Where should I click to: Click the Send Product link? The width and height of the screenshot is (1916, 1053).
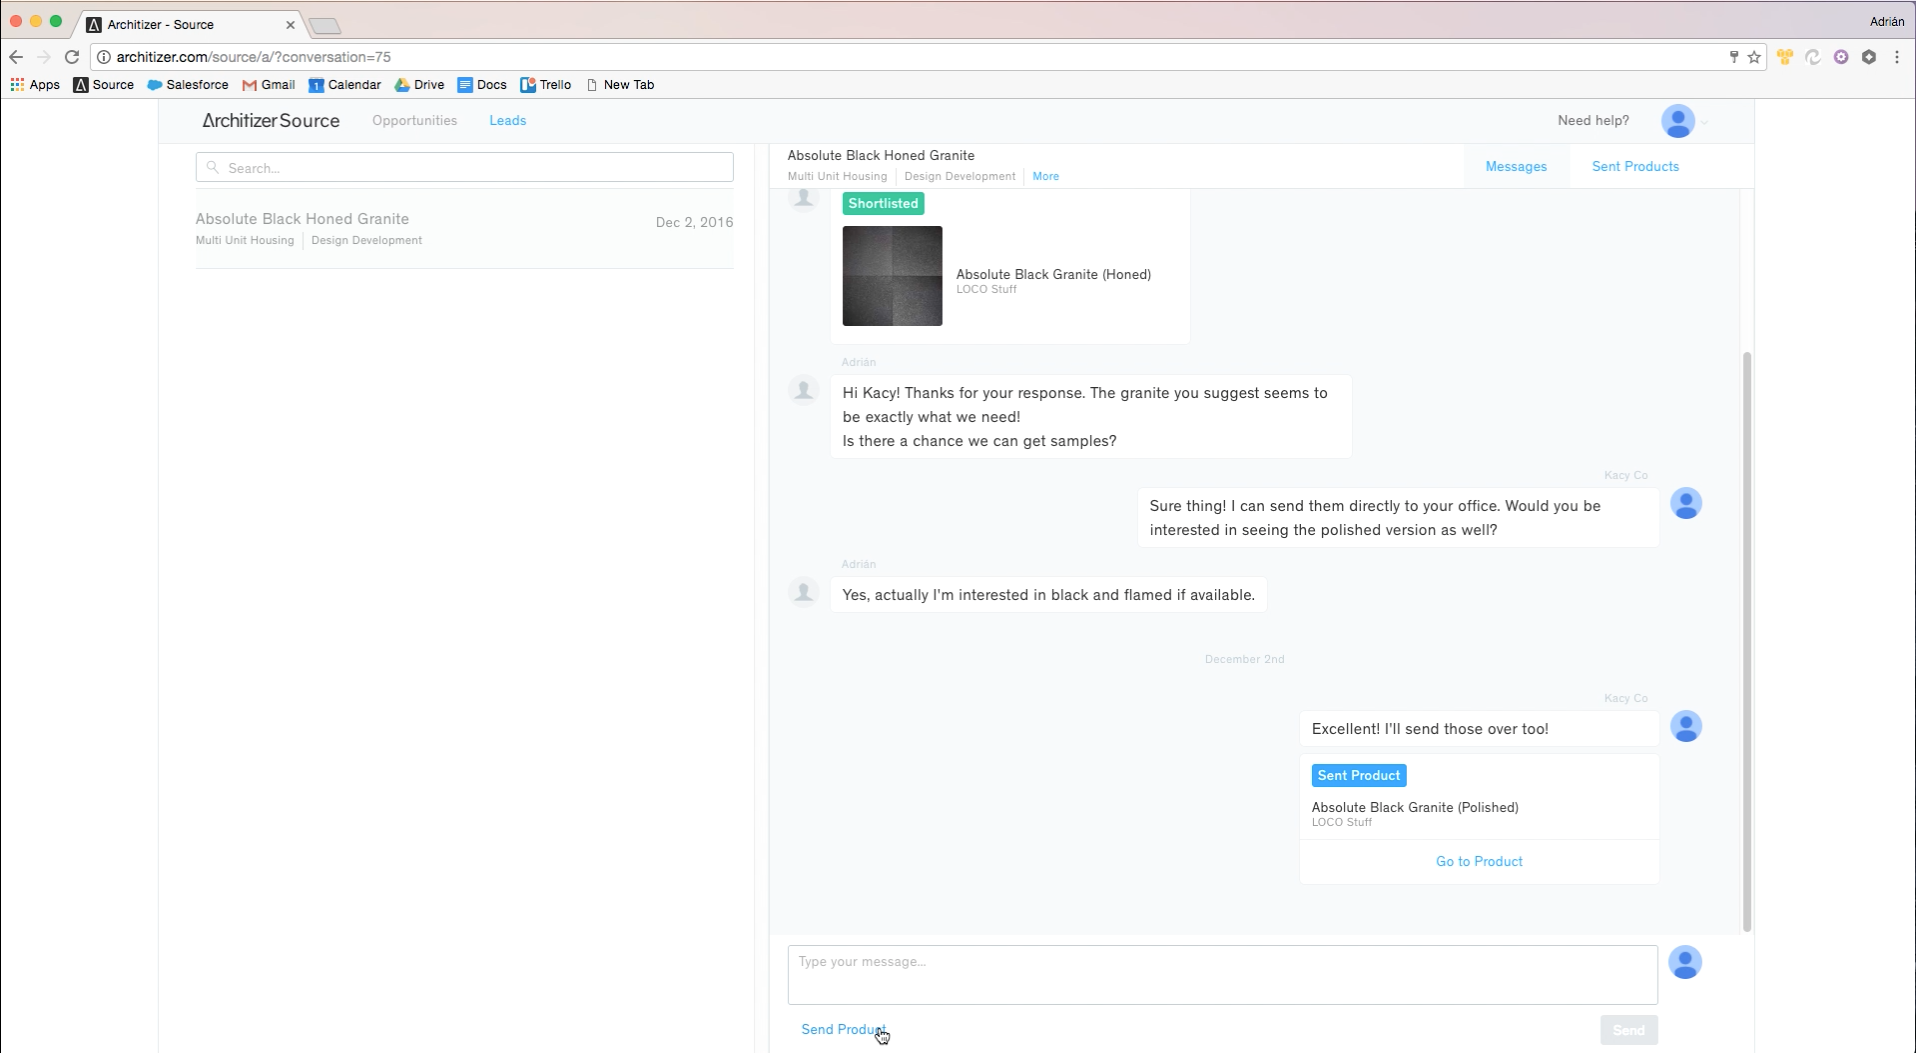(842, 1029)
